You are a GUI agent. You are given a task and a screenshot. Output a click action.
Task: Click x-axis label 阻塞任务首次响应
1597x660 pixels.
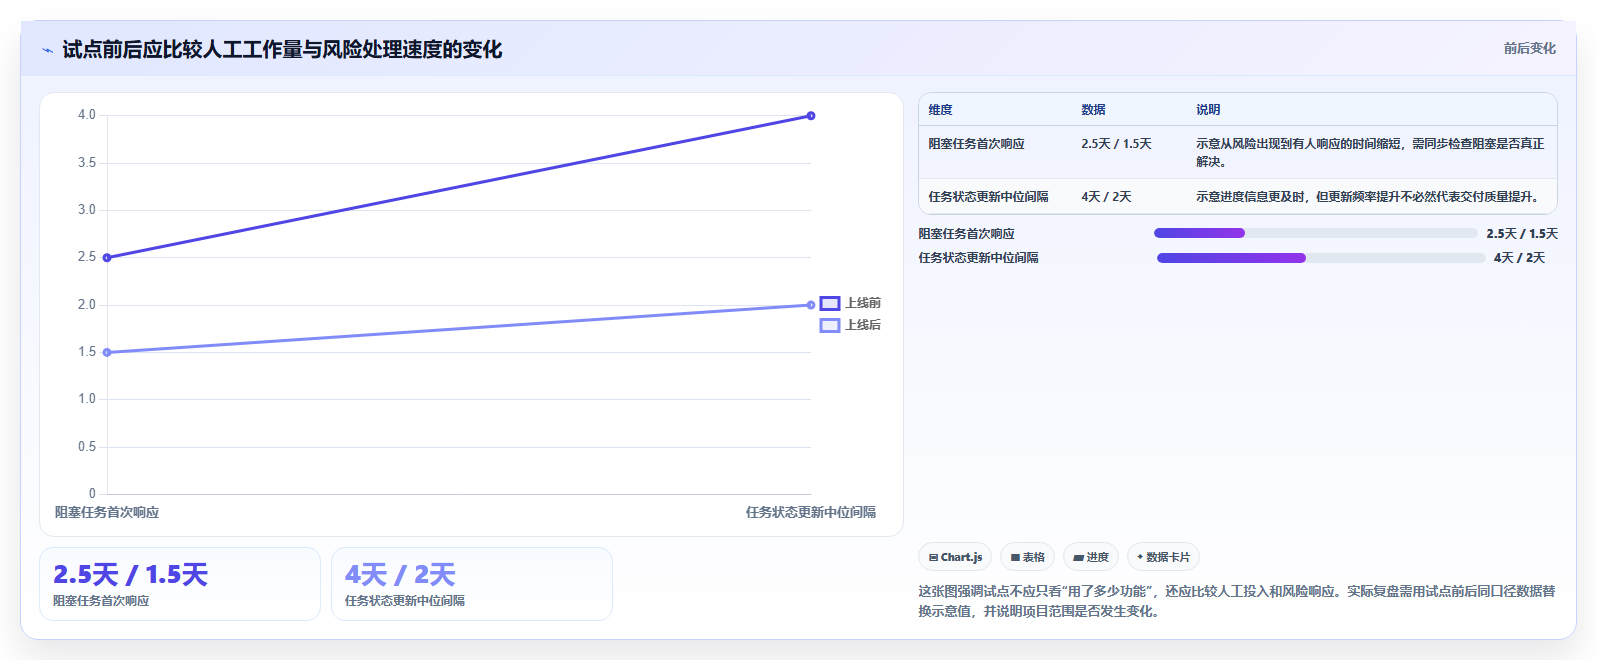(x=107, y=512)
